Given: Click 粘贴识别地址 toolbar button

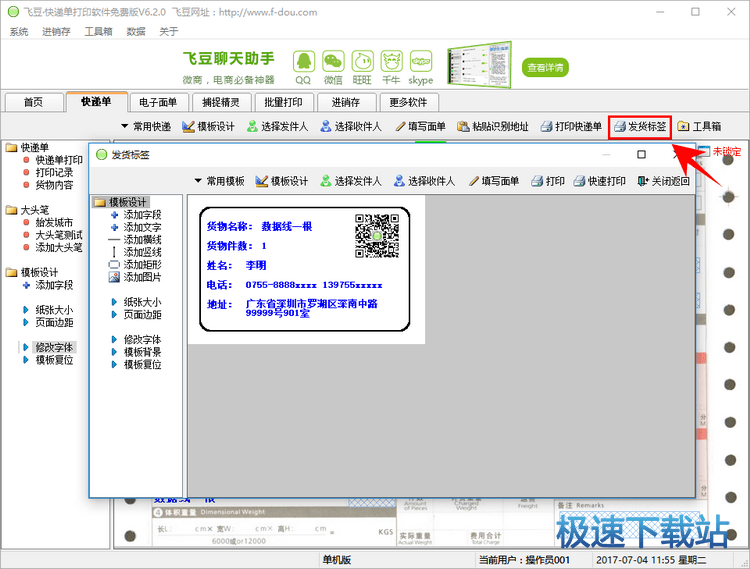Looking at the screenshot, I should [x=493, y=126].
